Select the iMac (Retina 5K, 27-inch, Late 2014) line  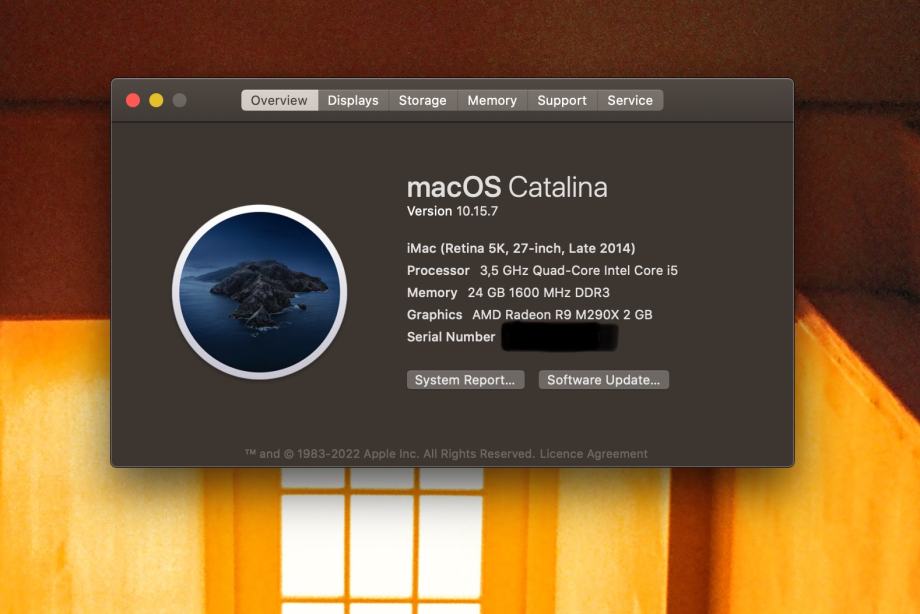click(521, 248)
